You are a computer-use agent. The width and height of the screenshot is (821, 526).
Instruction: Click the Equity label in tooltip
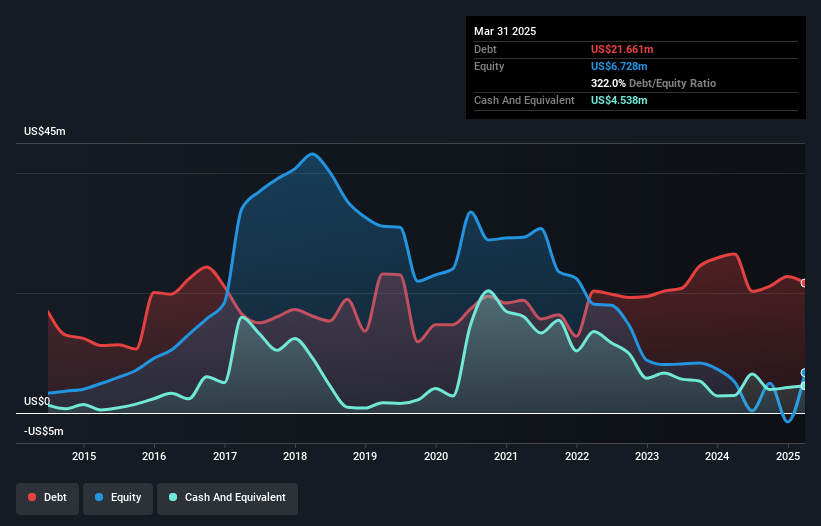pyautogui.click(x=489, y=66)
